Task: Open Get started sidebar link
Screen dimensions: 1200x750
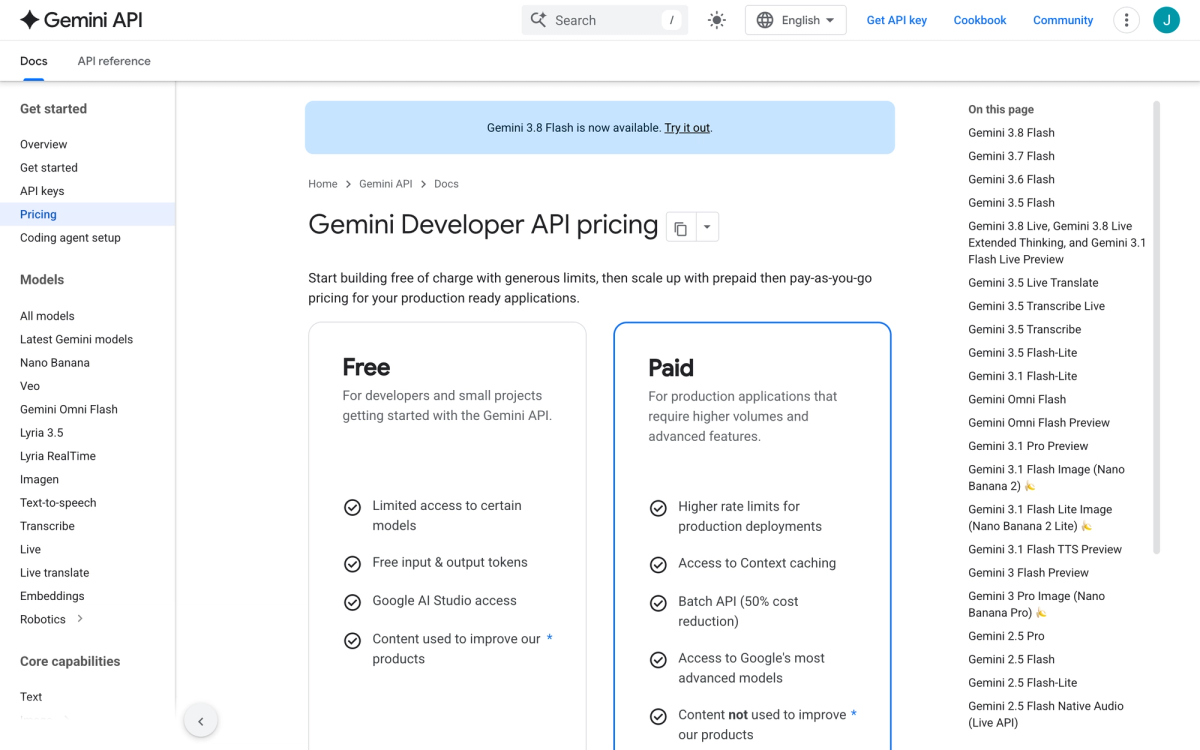Action: click(x=49, y=168)
